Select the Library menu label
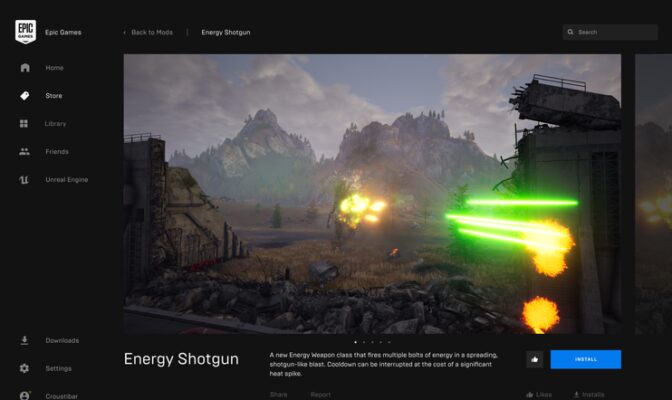The height and width of the screenshot is (400, 672). click(x=56, y=124)
